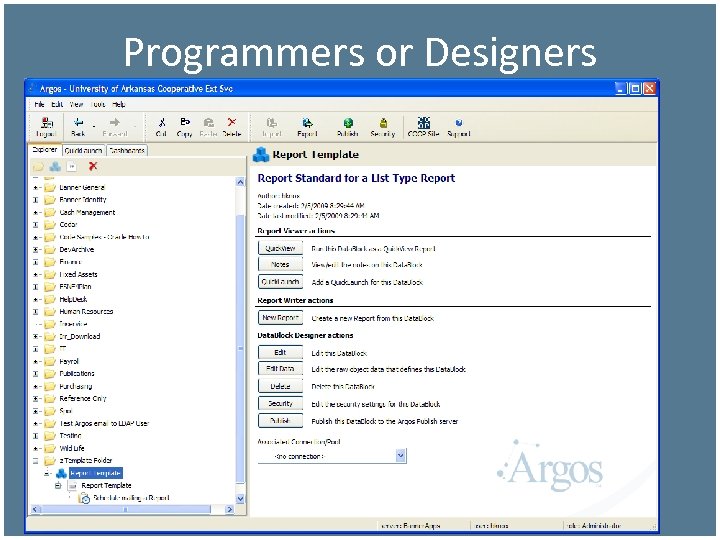Expand the DevArchive folder node
Screen dimensions: 720x540
click(36, 249)
